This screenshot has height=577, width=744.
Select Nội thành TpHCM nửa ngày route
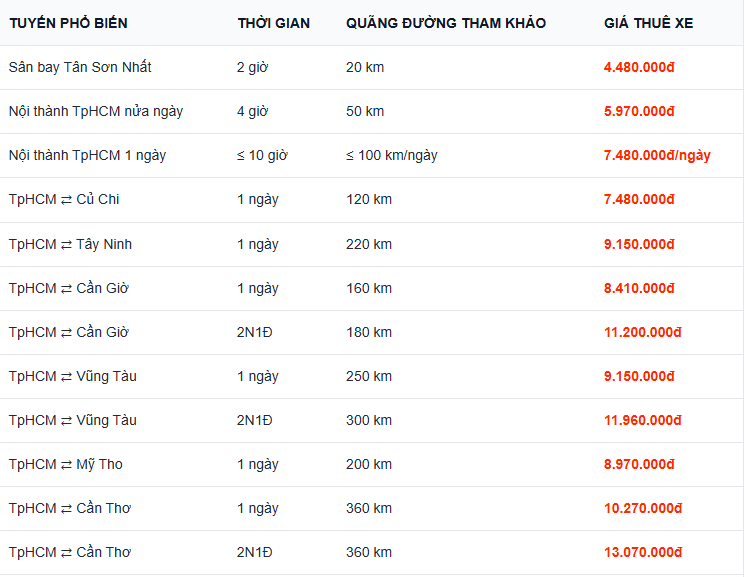[95, 111]
